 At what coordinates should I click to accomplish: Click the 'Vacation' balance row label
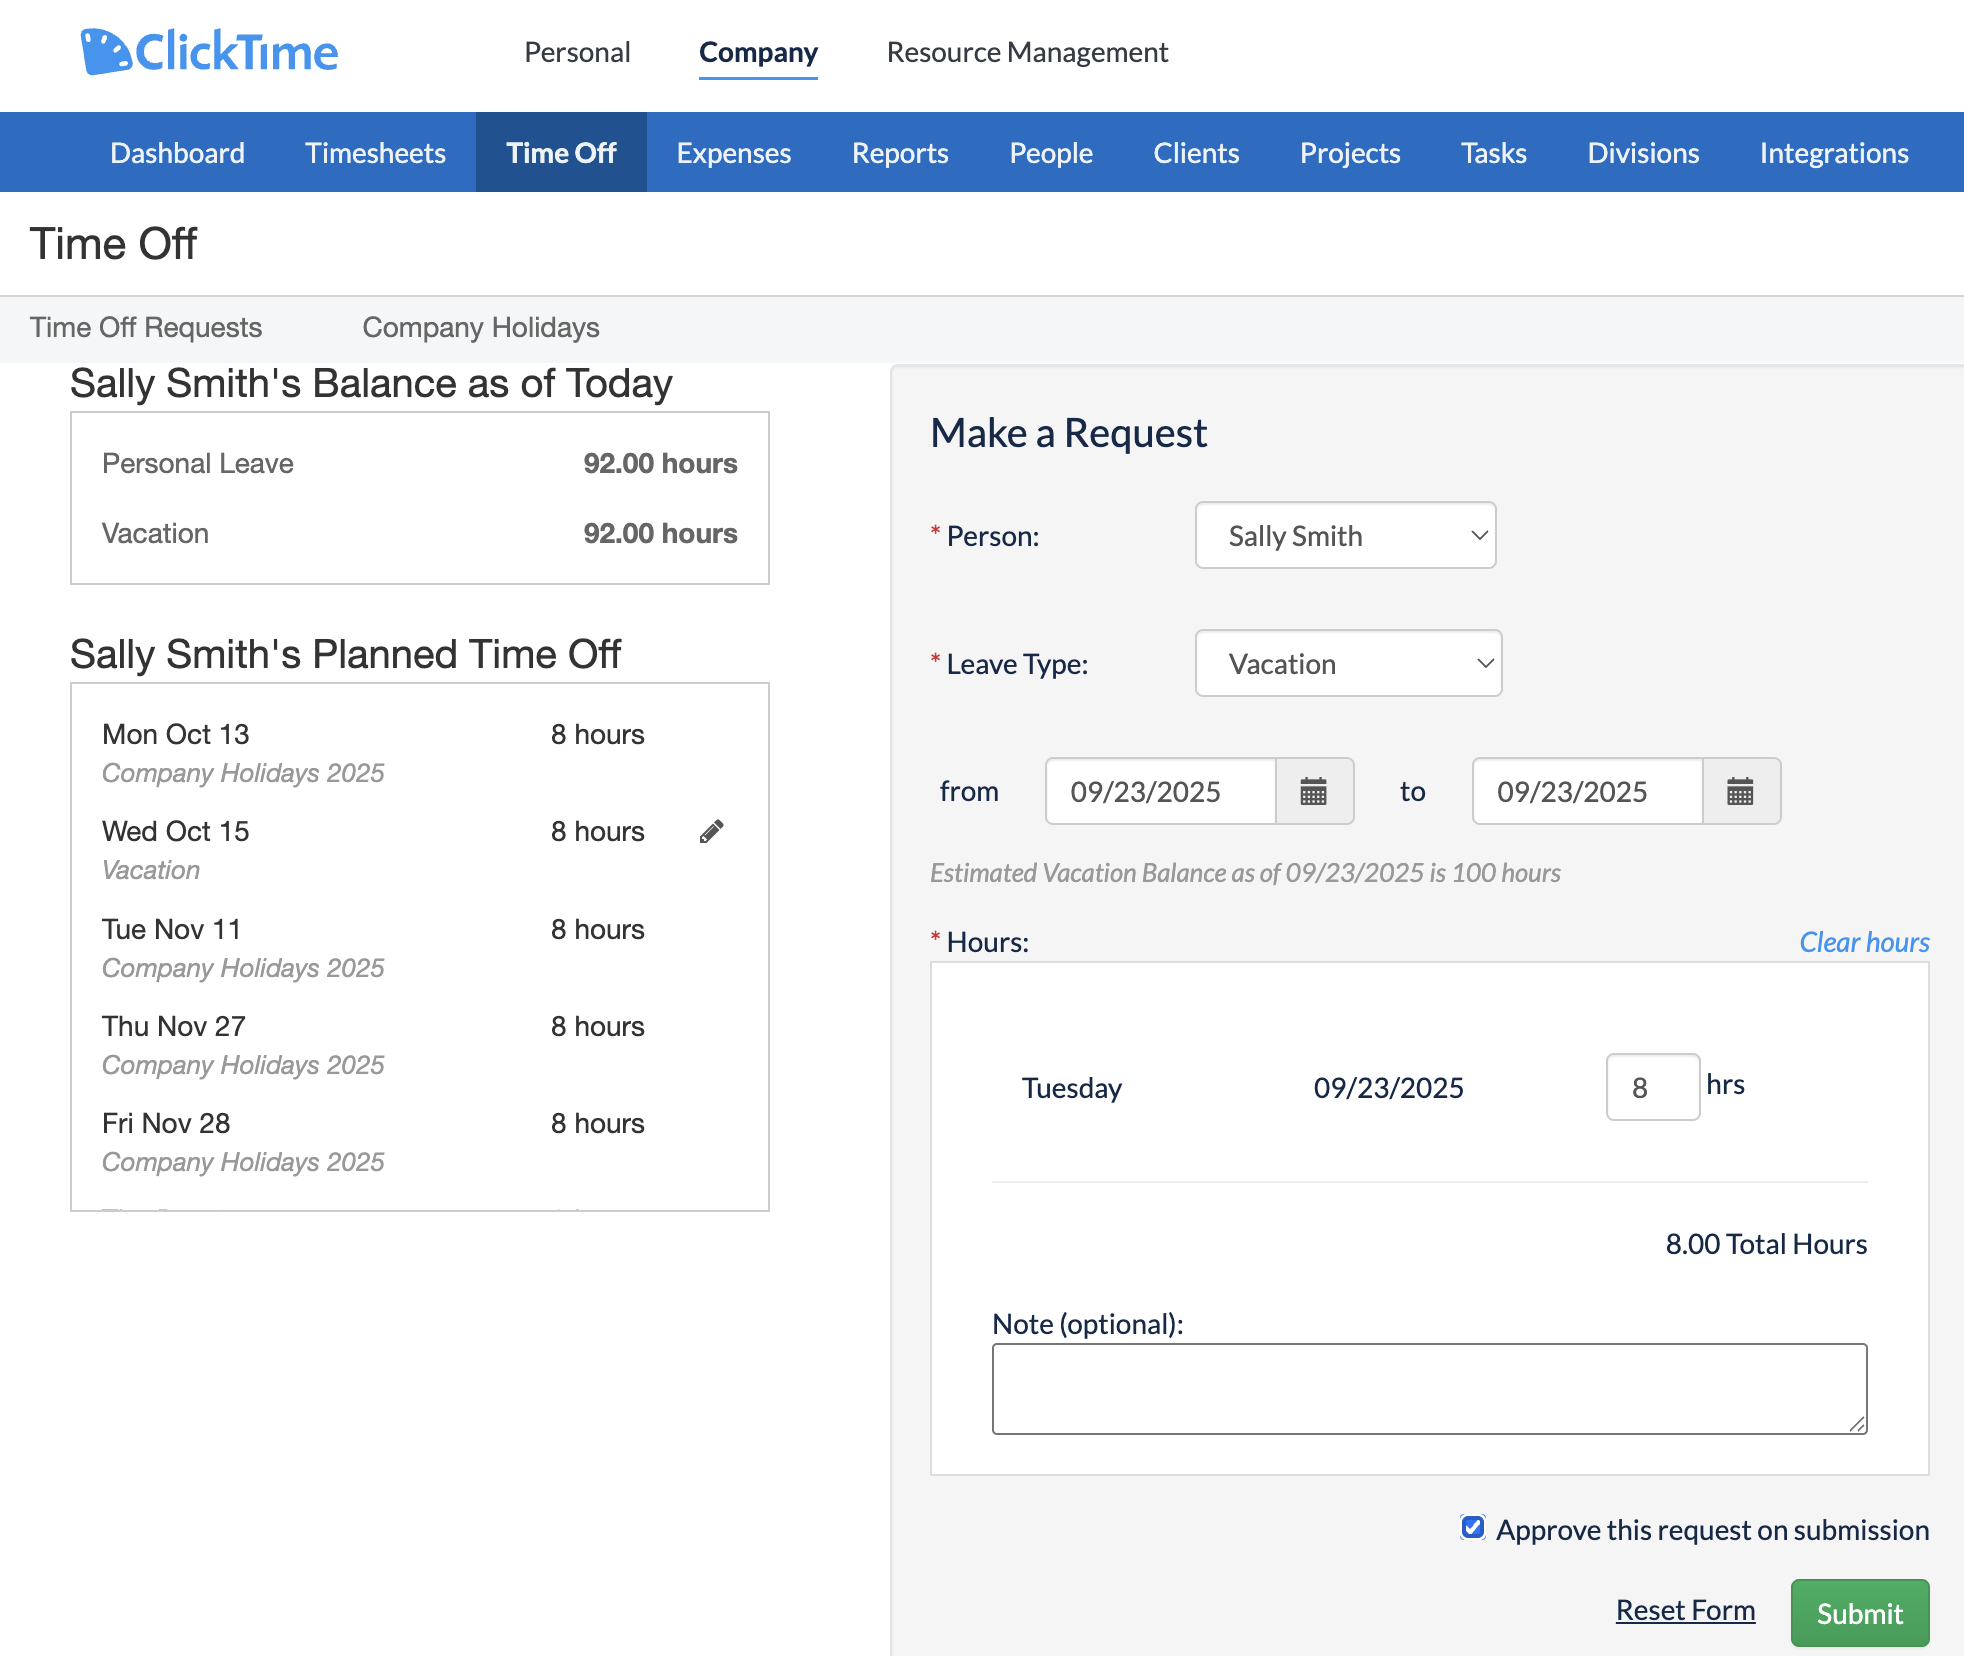[155, 533]
